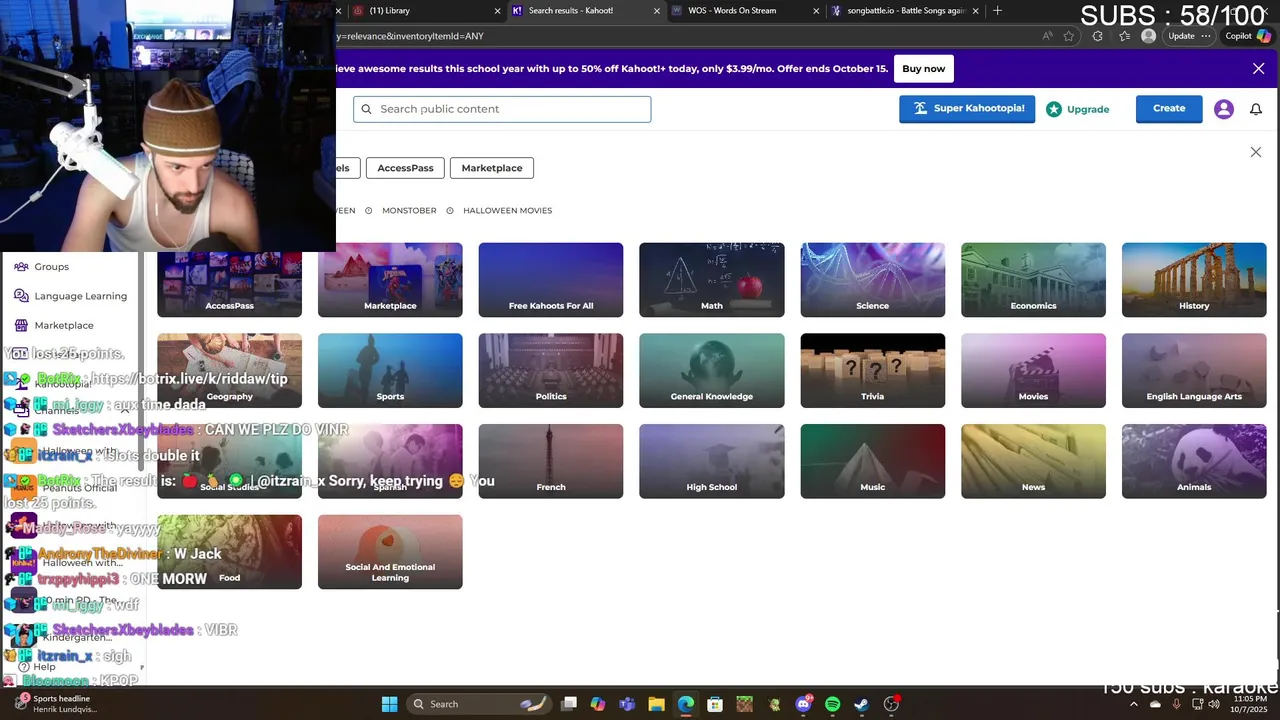This screenshot has width=1280, height=720.
Task: Open the General Knowledge category tile
Action: [712, 371]
